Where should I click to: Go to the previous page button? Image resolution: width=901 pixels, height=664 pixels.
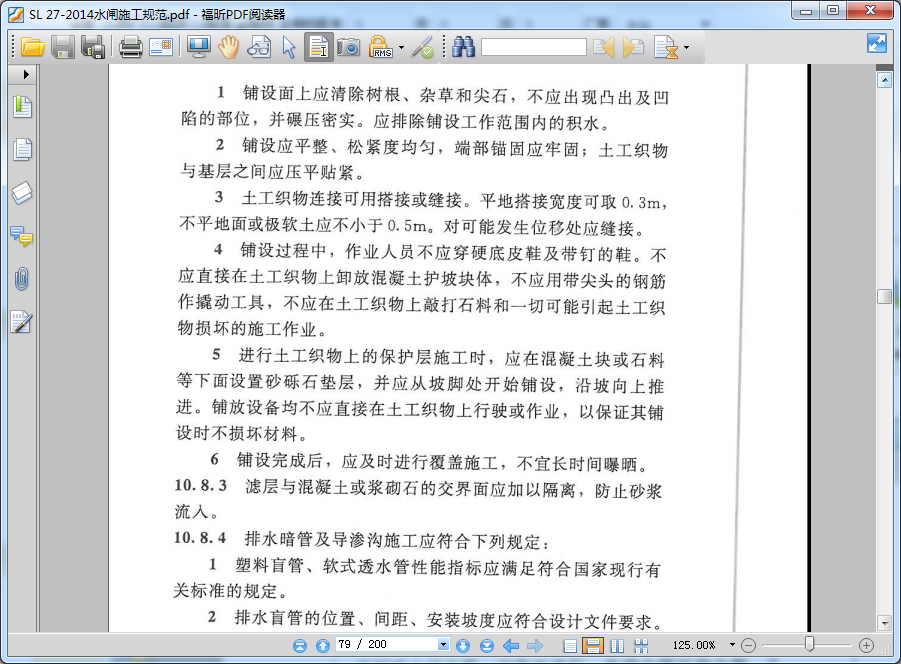click(x=323, y=646)
